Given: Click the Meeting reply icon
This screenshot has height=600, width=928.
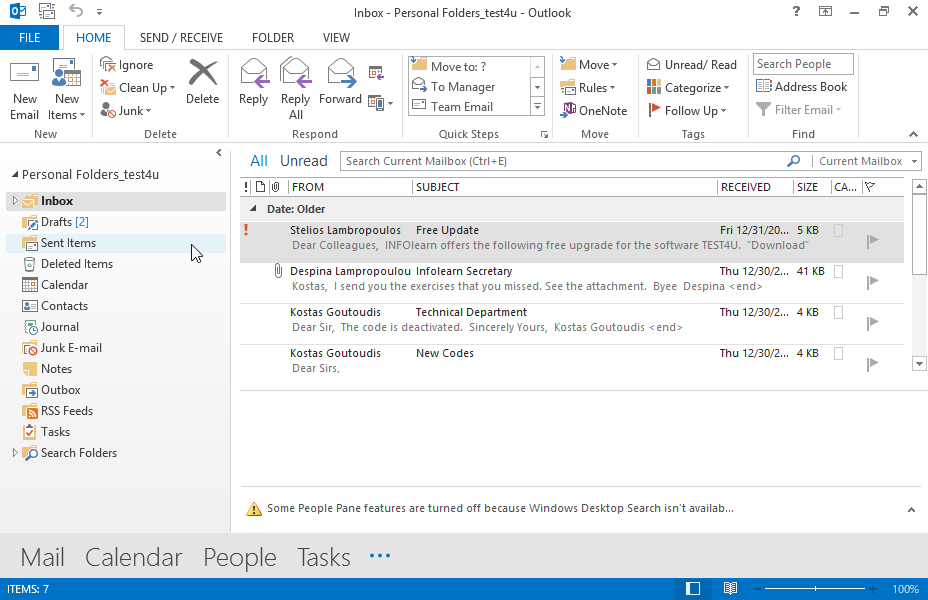Looking at the screenshot, I should click(x=376, y=73).
